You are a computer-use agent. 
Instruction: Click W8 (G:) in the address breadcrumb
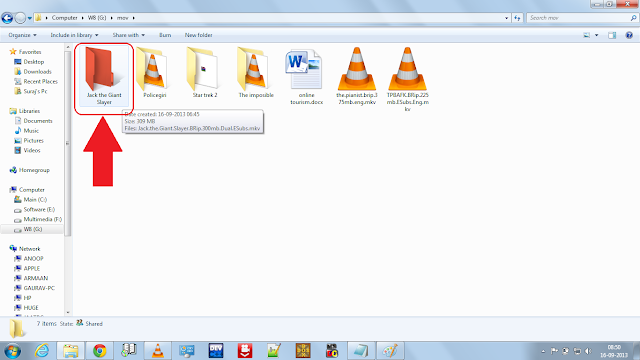point(97,18)
